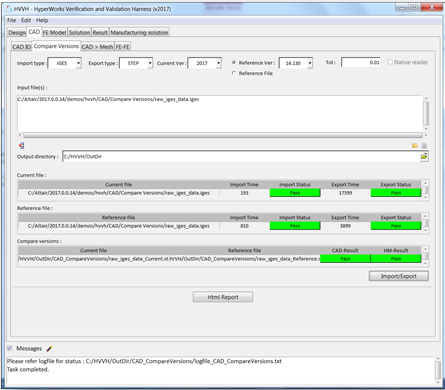Toggle the Messages checkbox
Viewport: 445px width, 390px height.
(x=10, y=348)
